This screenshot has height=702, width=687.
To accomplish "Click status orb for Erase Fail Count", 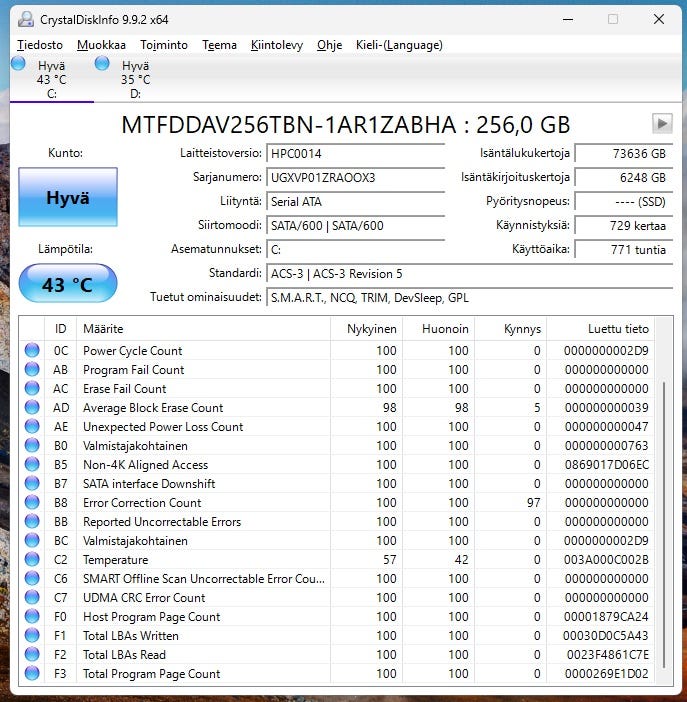I will (x=32, y=388).
